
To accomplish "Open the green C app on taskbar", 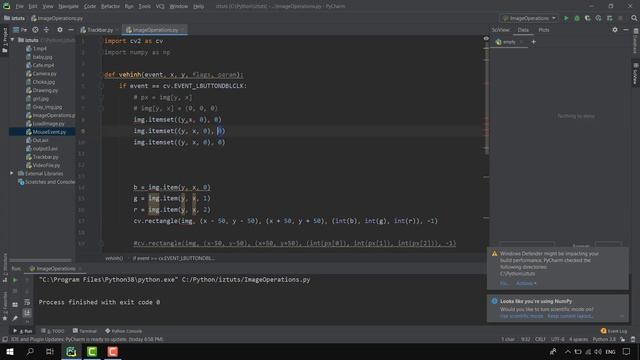I will pyautogui.click(x=92, y=351).
